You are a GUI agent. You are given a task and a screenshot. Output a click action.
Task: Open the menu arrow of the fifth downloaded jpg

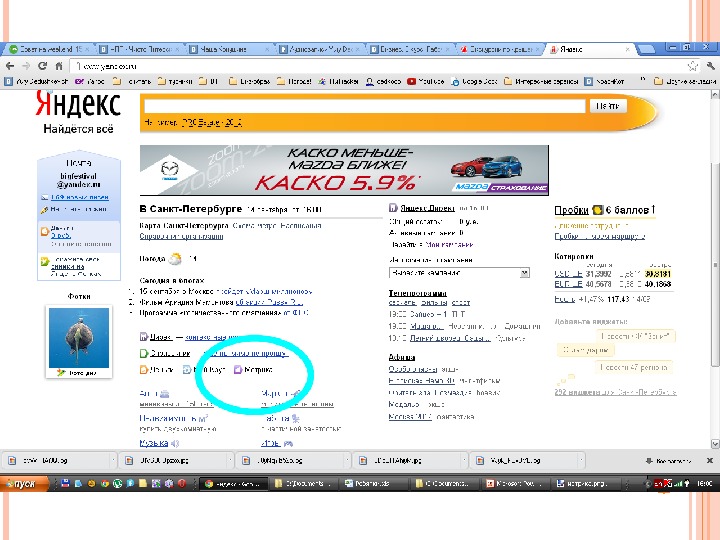click(581, 460)
